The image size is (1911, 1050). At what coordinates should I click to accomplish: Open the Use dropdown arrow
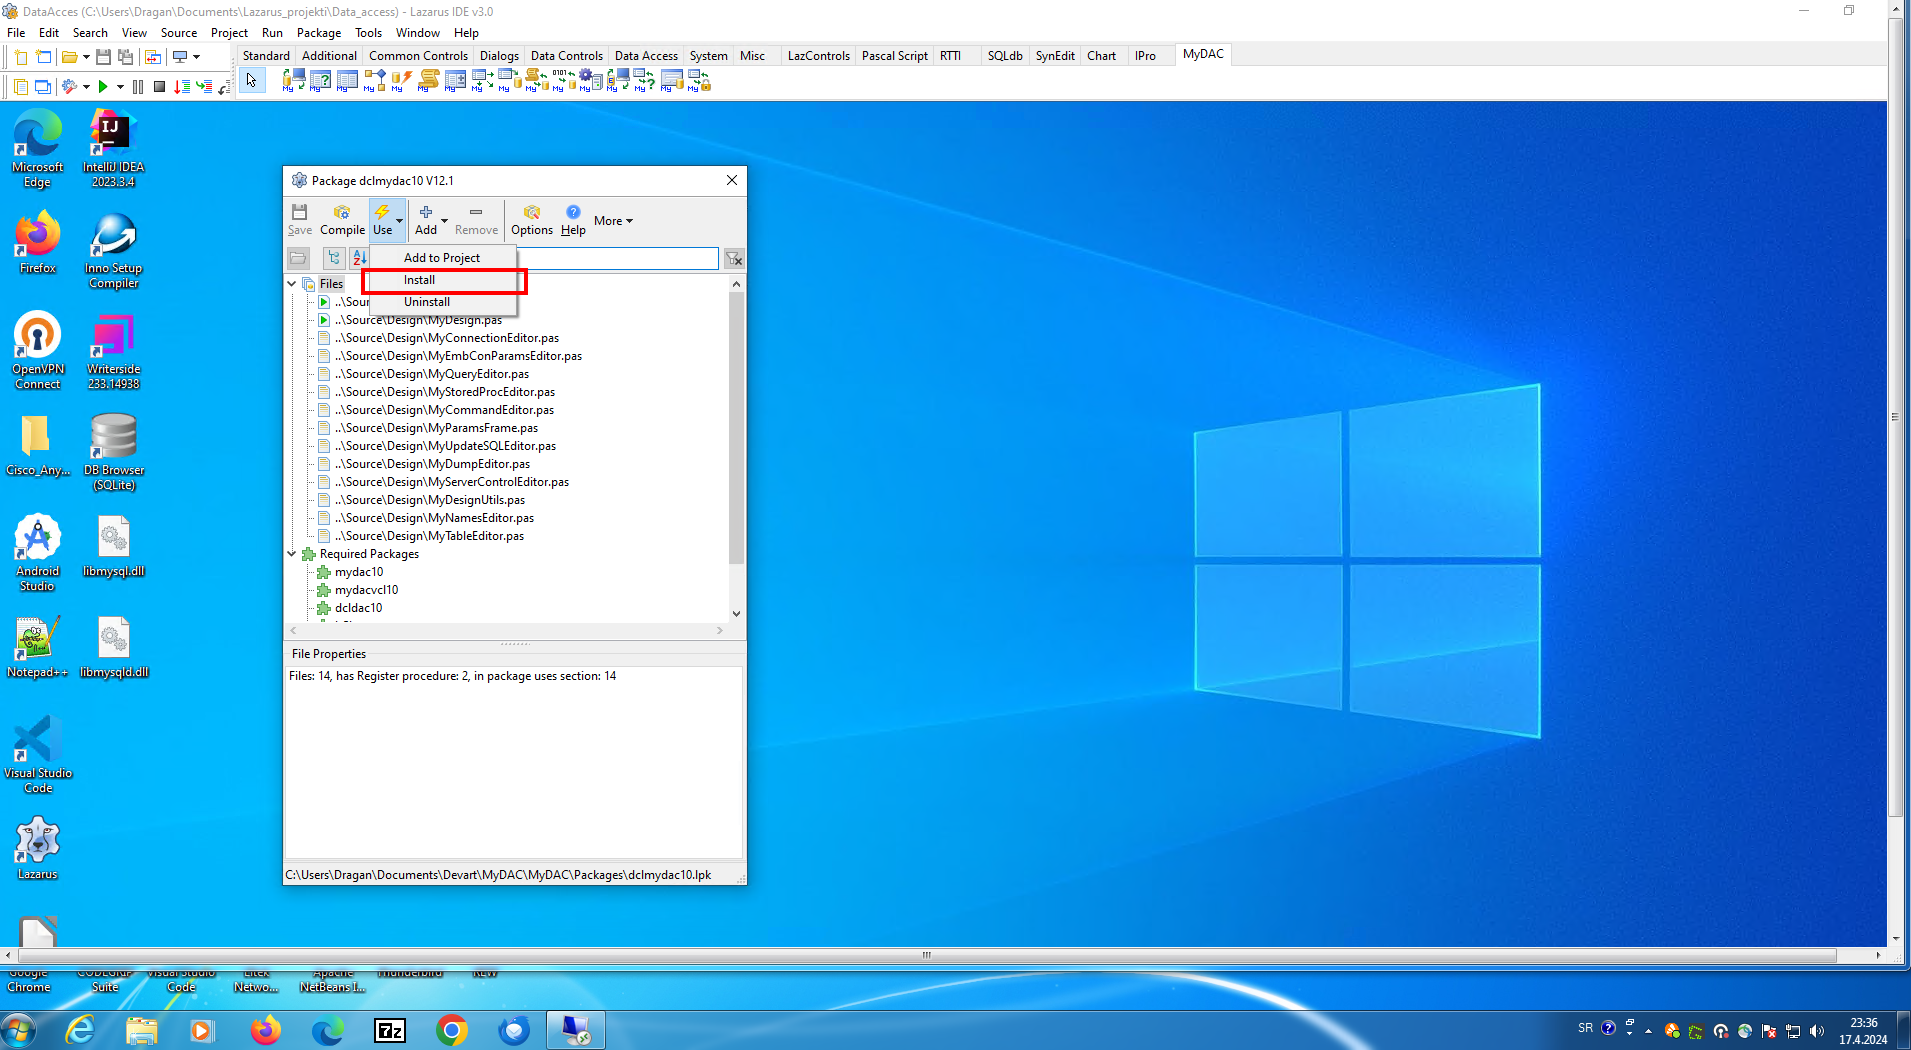[x=399, y=220]
